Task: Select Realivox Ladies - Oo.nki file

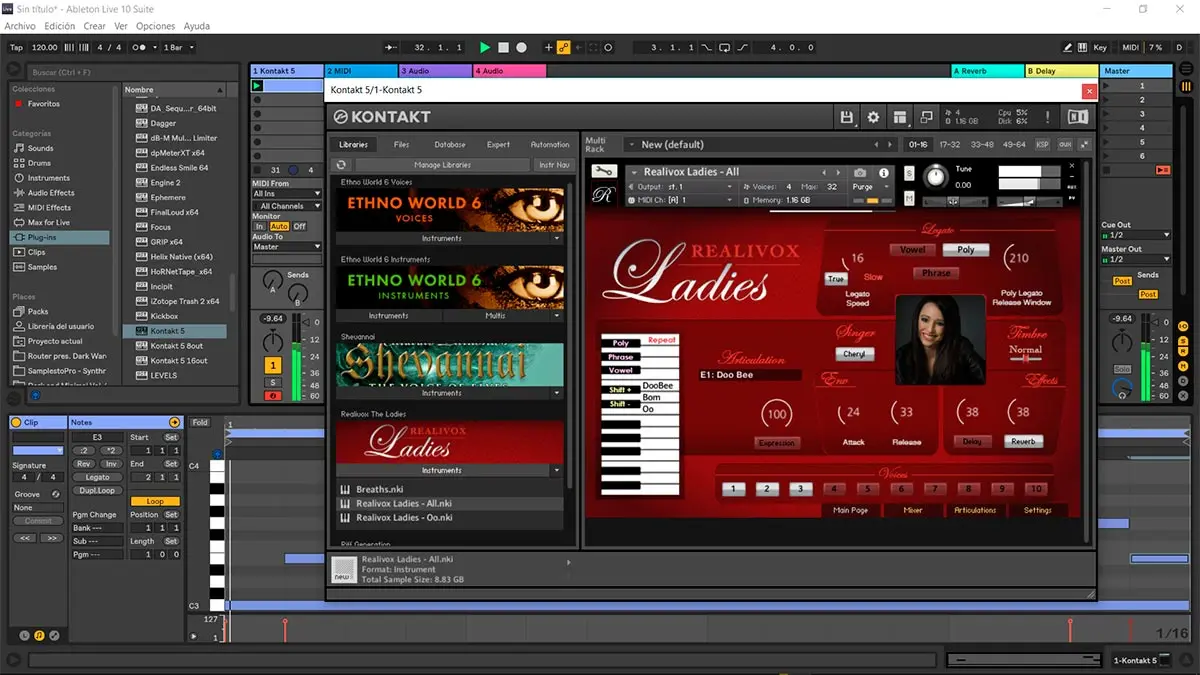Action: [404, 518]
